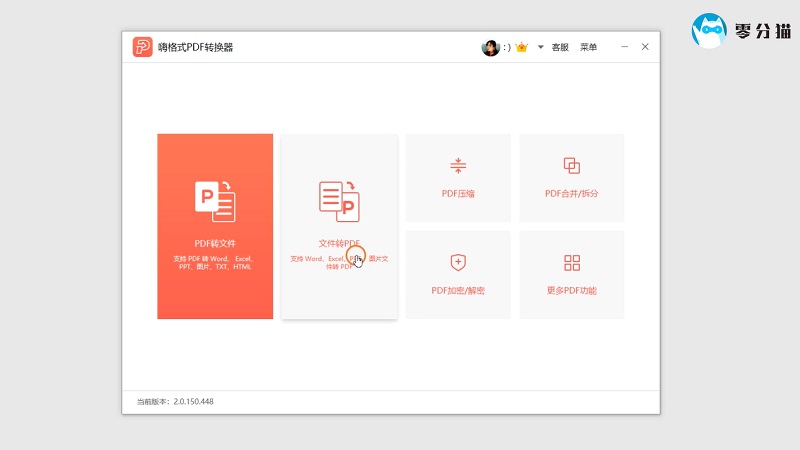Click the 嗨格式PDF转换器 title text
800x450 pixels.
coord(195,47)
